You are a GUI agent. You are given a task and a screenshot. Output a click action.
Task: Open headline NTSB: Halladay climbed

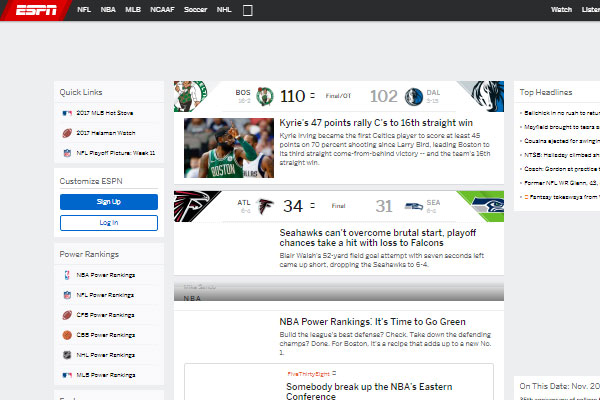pos(562,155)
